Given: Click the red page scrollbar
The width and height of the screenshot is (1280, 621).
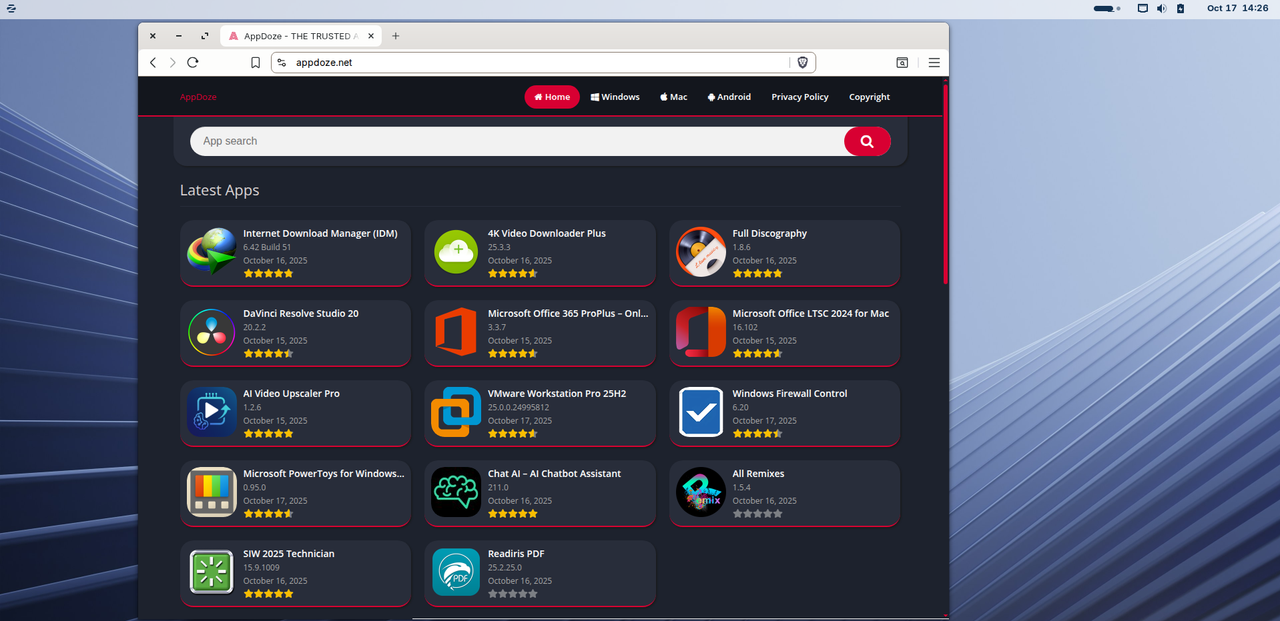Looking at the screenshot, I should pos(945,185).
